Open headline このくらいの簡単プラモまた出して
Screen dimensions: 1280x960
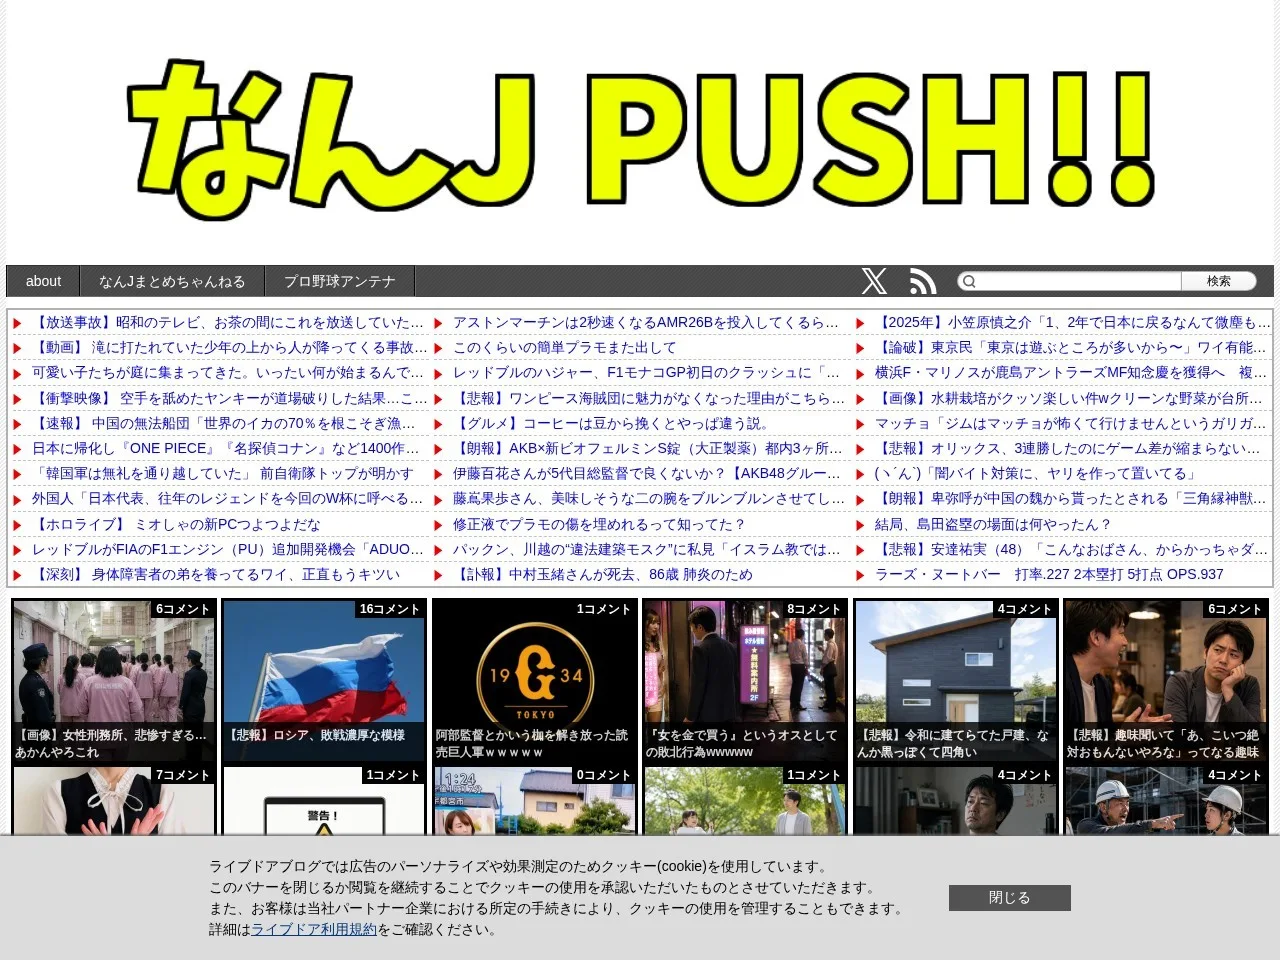tap(564, 347)
